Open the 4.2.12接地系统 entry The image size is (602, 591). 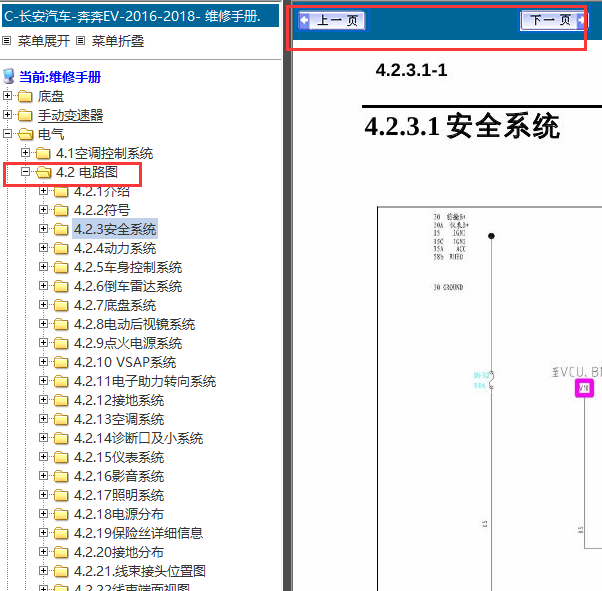point(119,400)
